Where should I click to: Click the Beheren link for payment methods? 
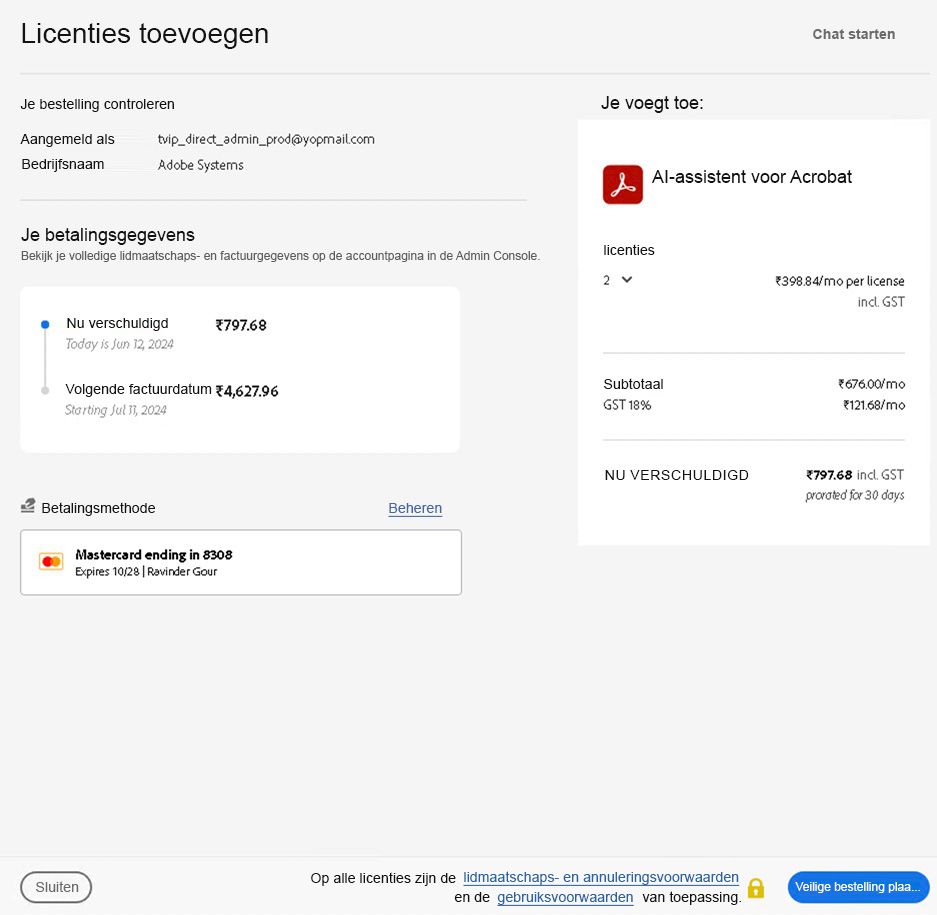tap(415, 508)
